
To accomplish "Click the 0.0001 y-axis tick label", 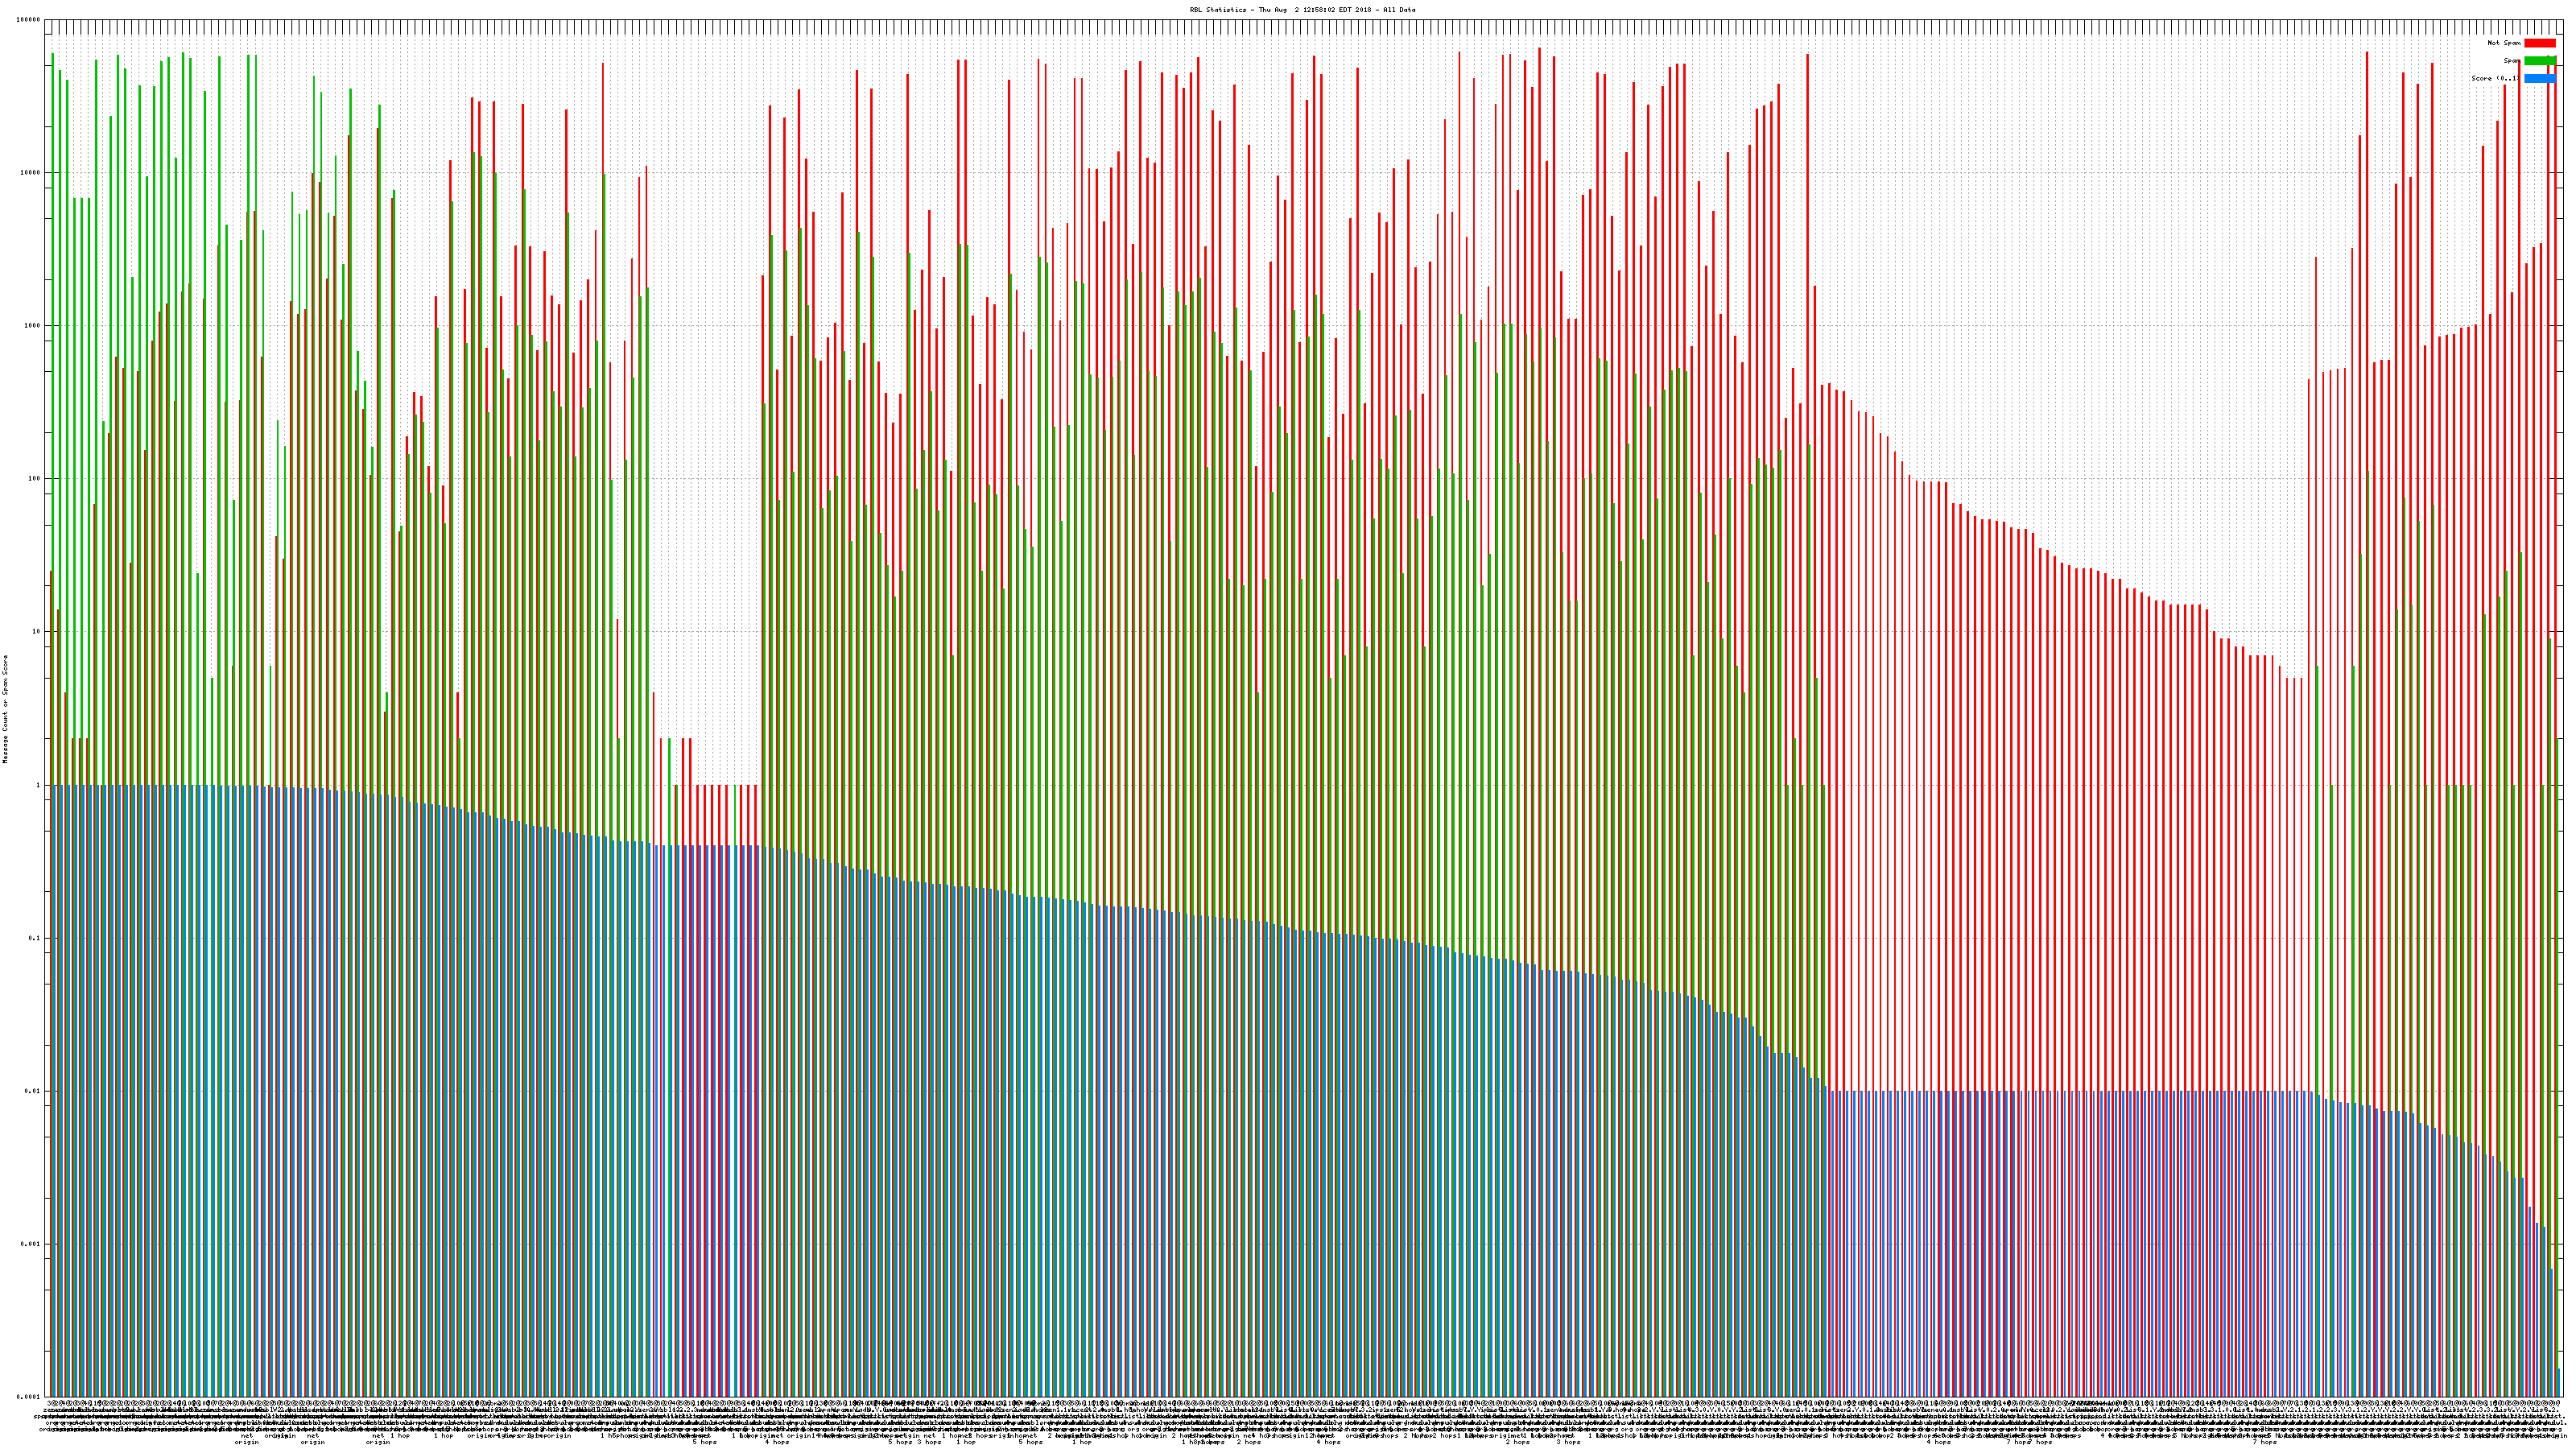I will (x=28, y=1397).
